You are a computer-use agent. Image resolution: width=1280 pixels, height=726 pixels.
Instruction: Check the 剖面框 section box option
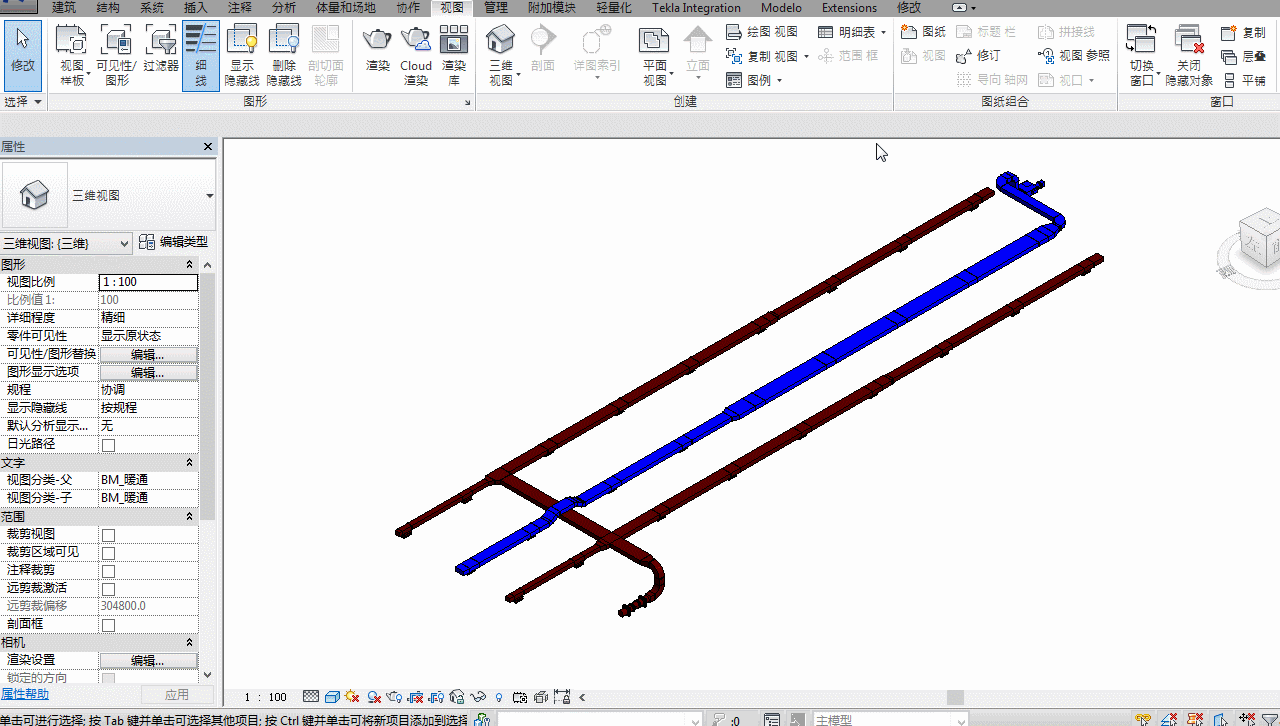pos(108,625)
